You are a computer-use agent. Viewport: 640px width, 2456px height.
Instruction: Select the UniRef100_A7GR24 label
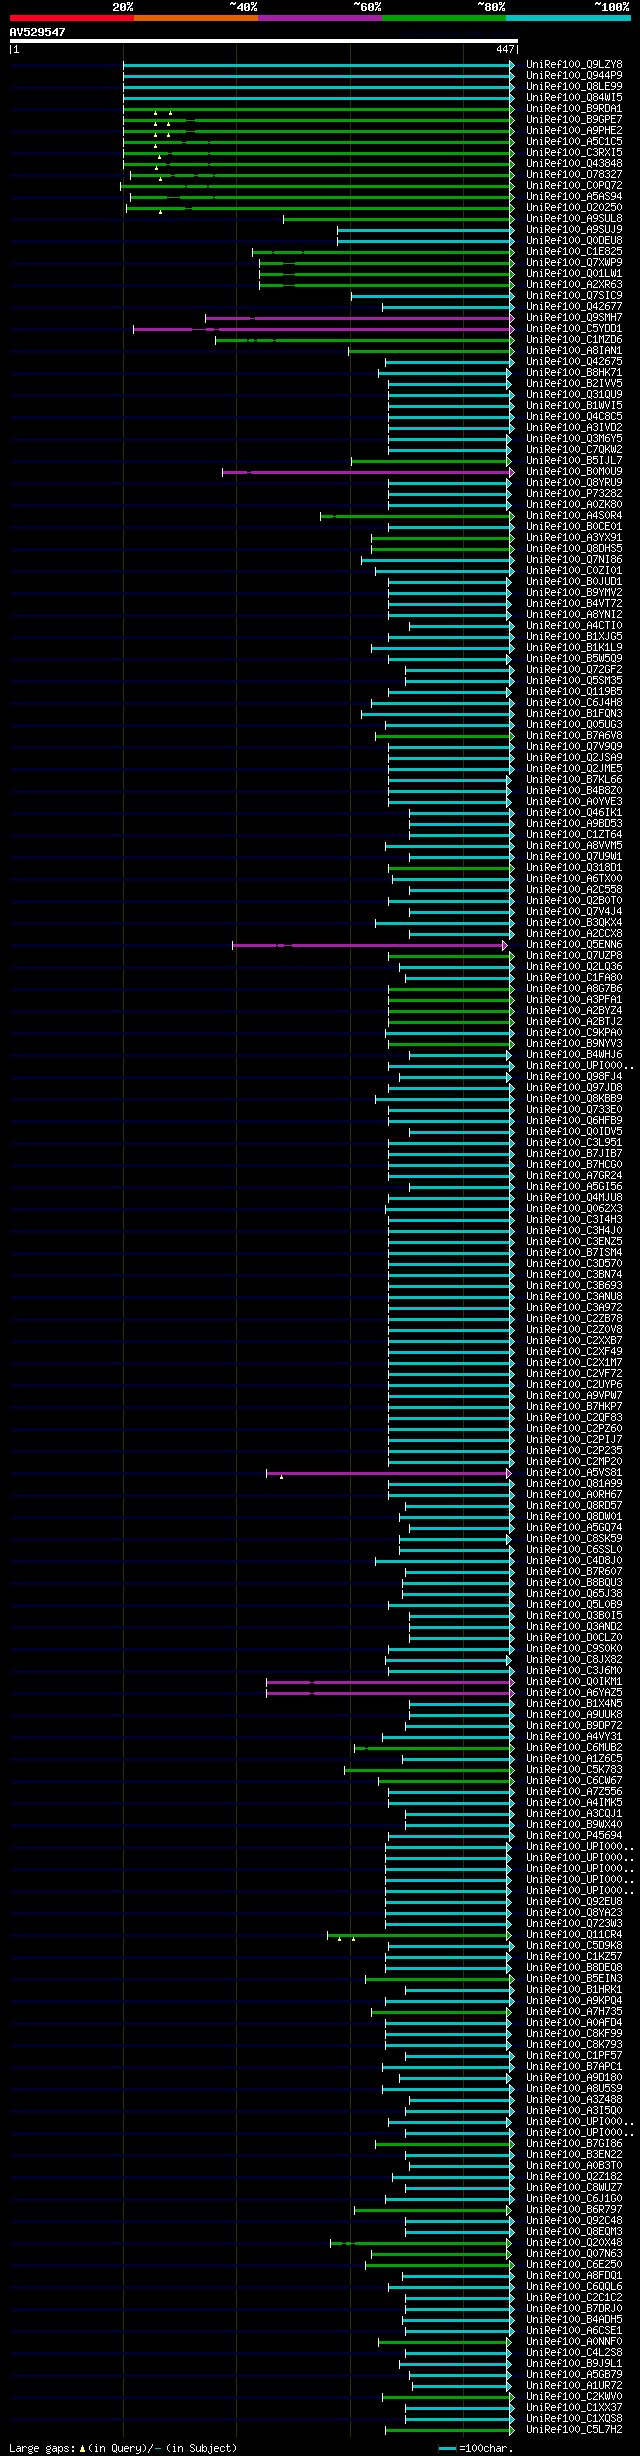[574, 1176]
